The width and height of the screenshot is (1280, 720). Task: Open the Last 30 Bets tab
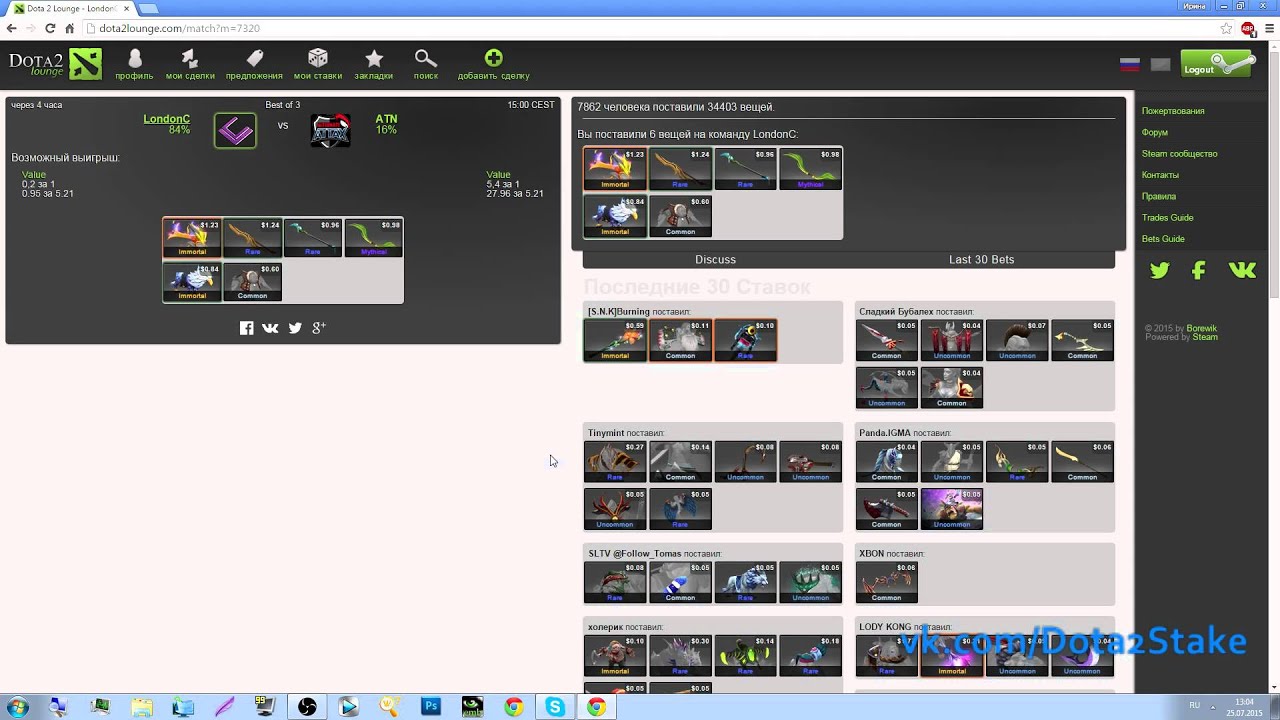(982, 259)
